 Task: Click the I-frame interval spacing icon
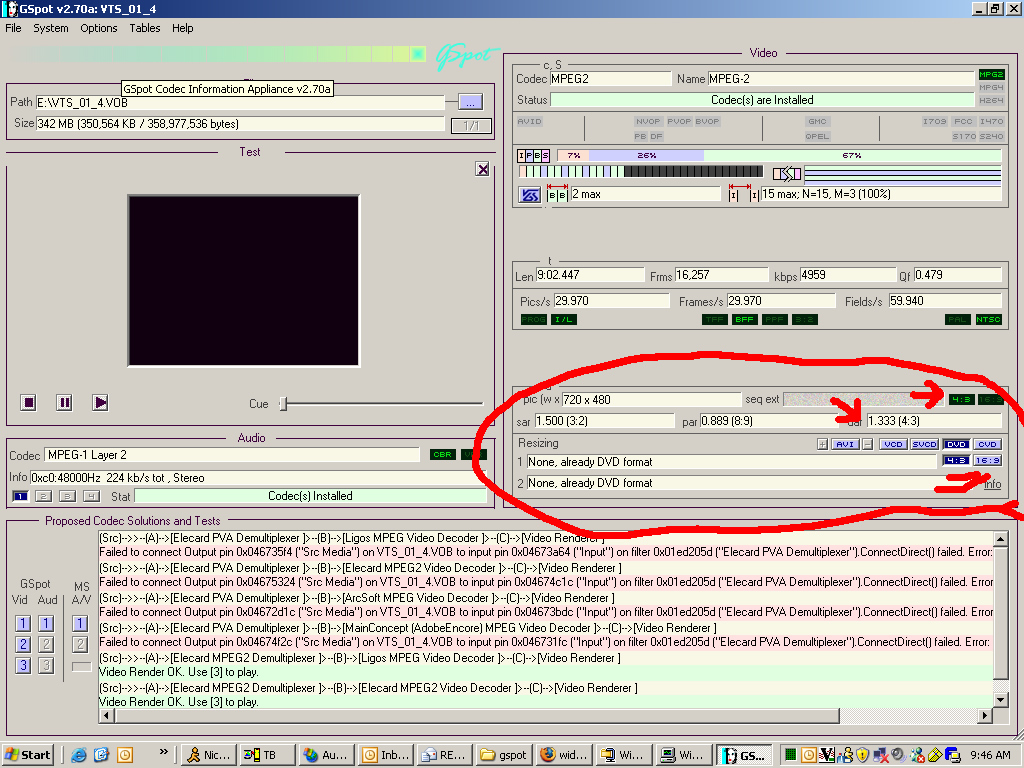744,194
